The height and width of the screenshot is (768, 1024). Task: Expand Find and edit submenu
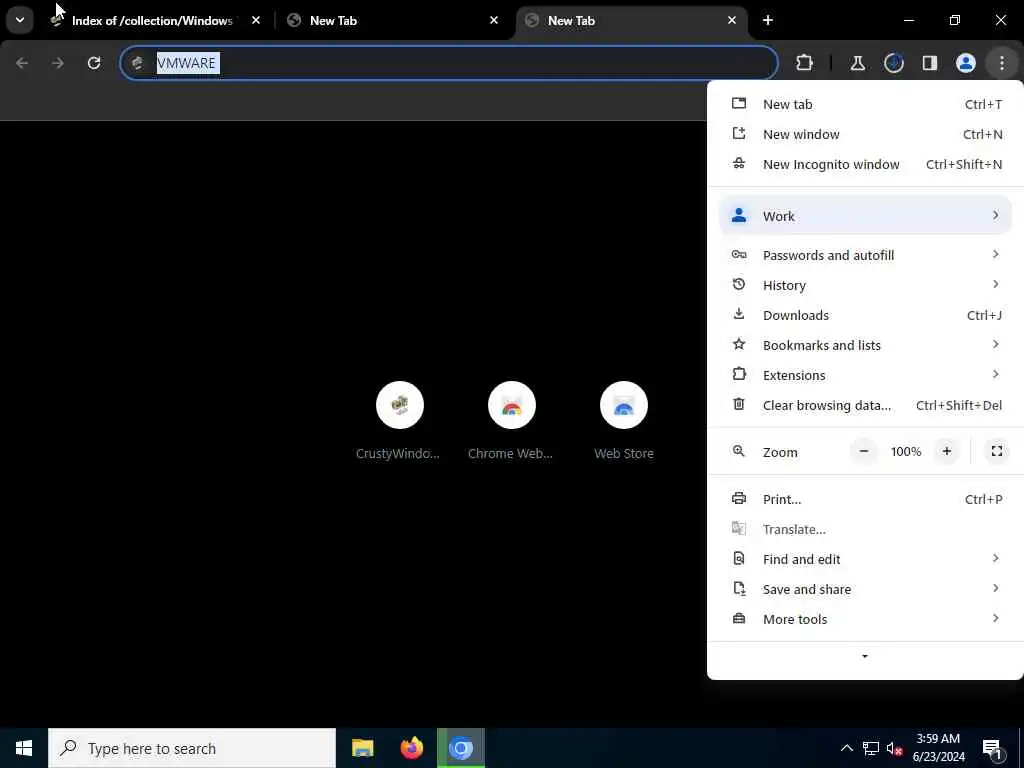[x=865, y=559]
